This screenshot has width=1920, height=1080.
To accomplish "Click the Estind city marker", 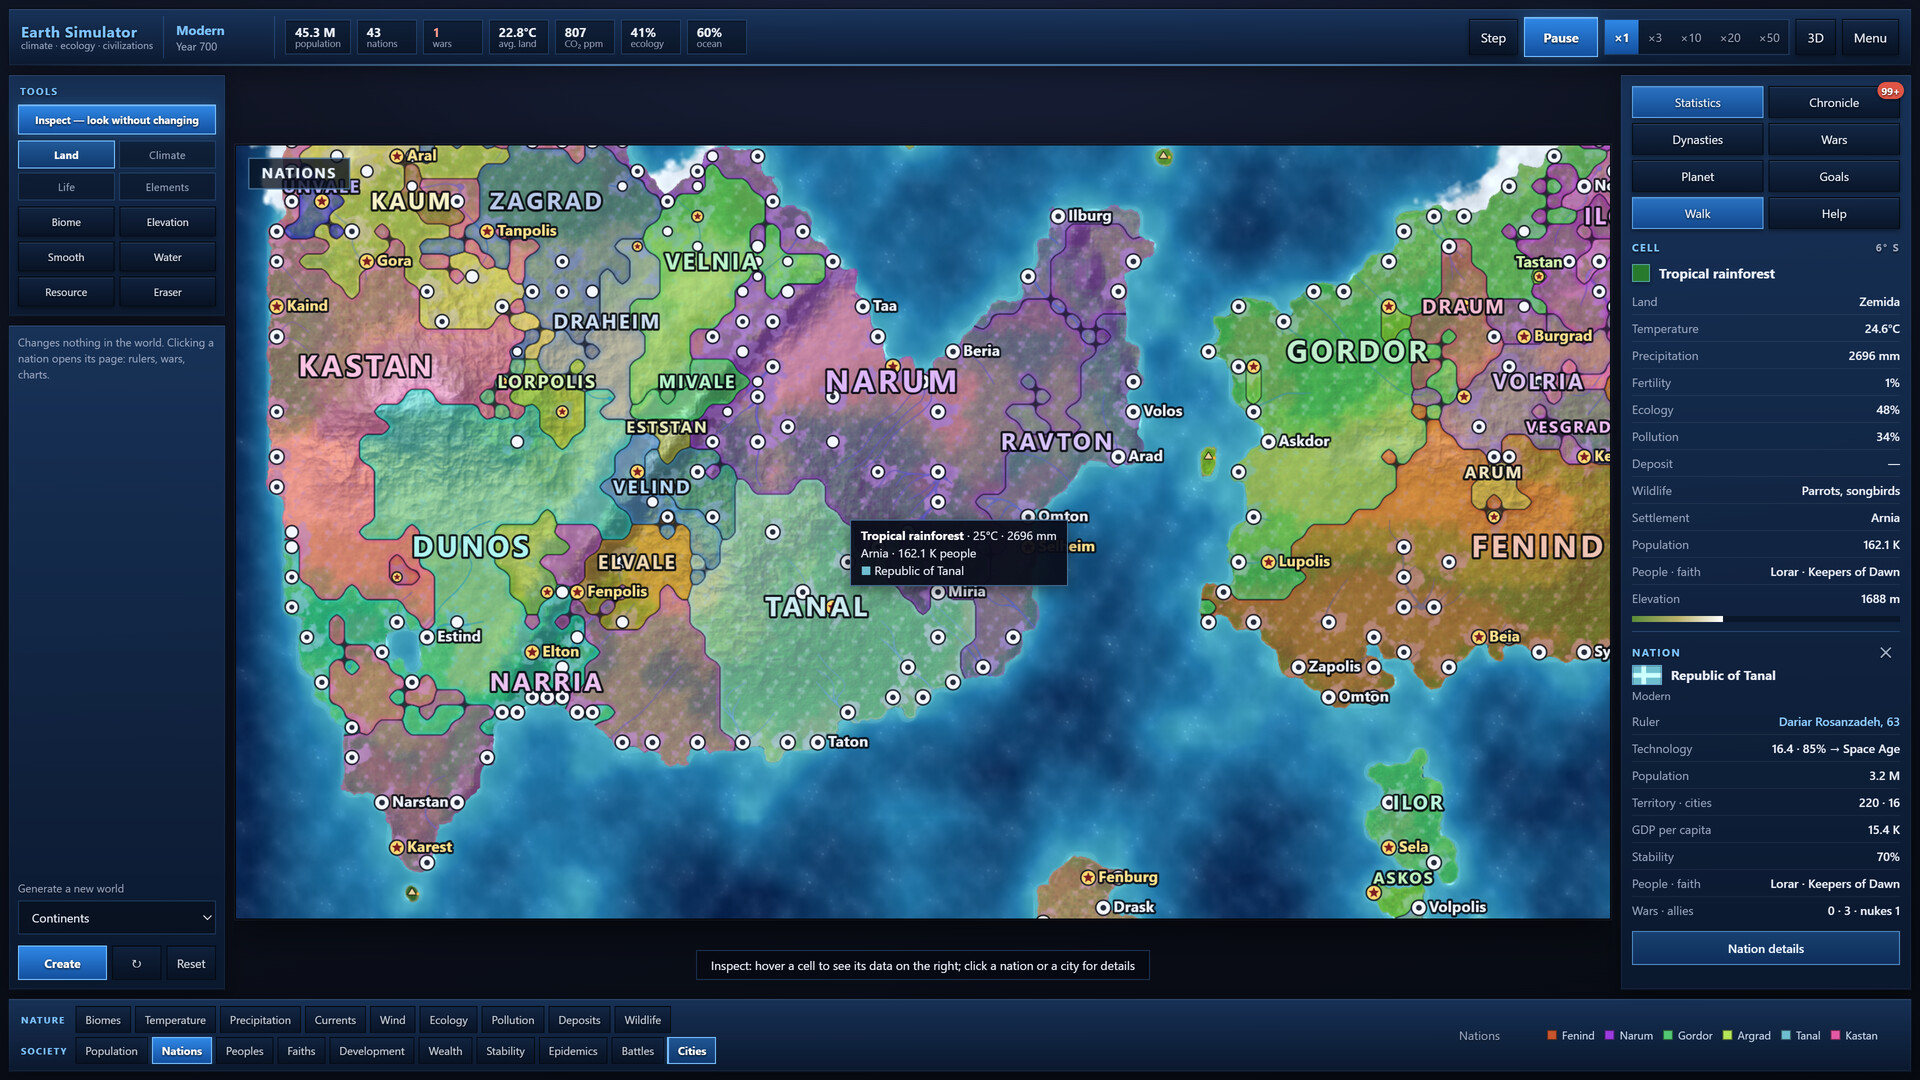I will (427, 637).
